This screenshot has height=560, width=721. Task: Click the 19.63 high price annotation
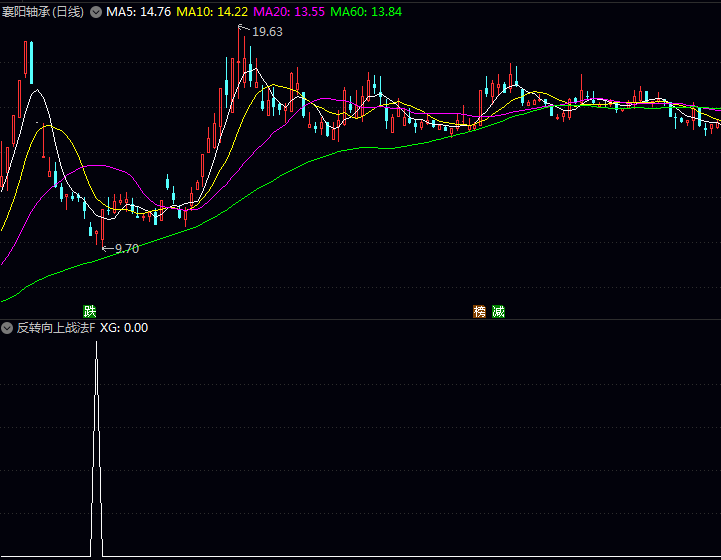click(268, 32)
